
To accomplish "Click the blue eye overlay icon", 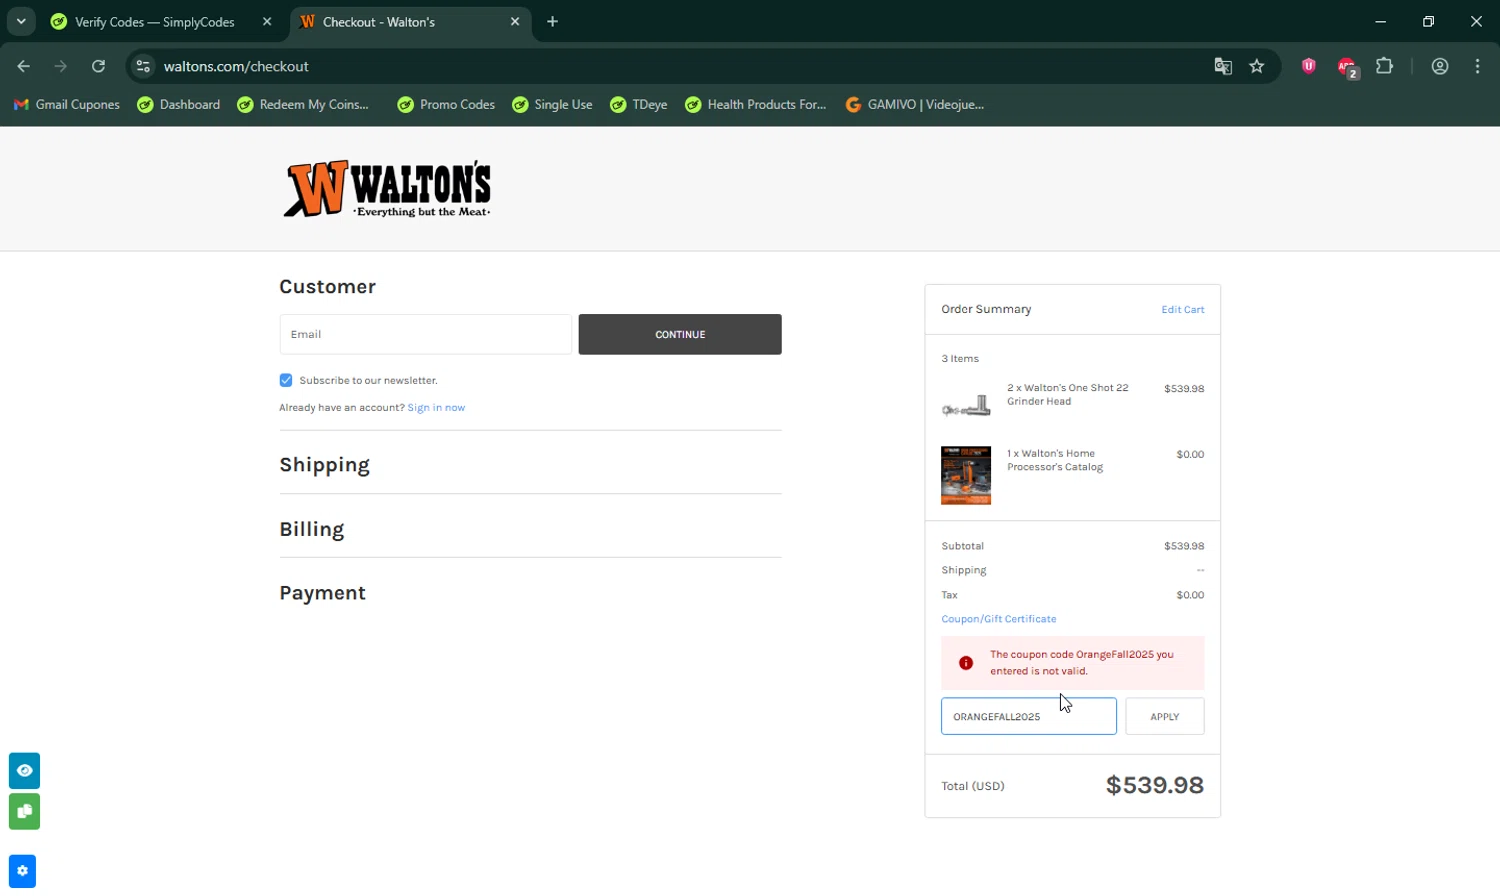I will click(x=24, y=770).
